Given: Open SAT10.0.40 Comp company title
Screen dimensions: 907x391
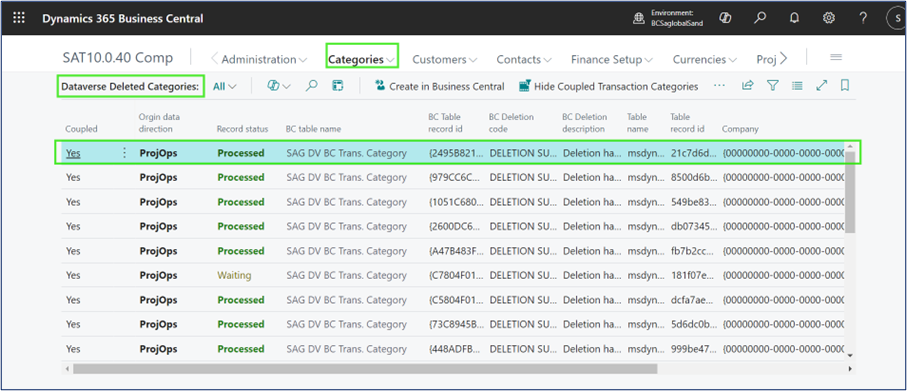Looking at the screenshot, I should [117, 58].
